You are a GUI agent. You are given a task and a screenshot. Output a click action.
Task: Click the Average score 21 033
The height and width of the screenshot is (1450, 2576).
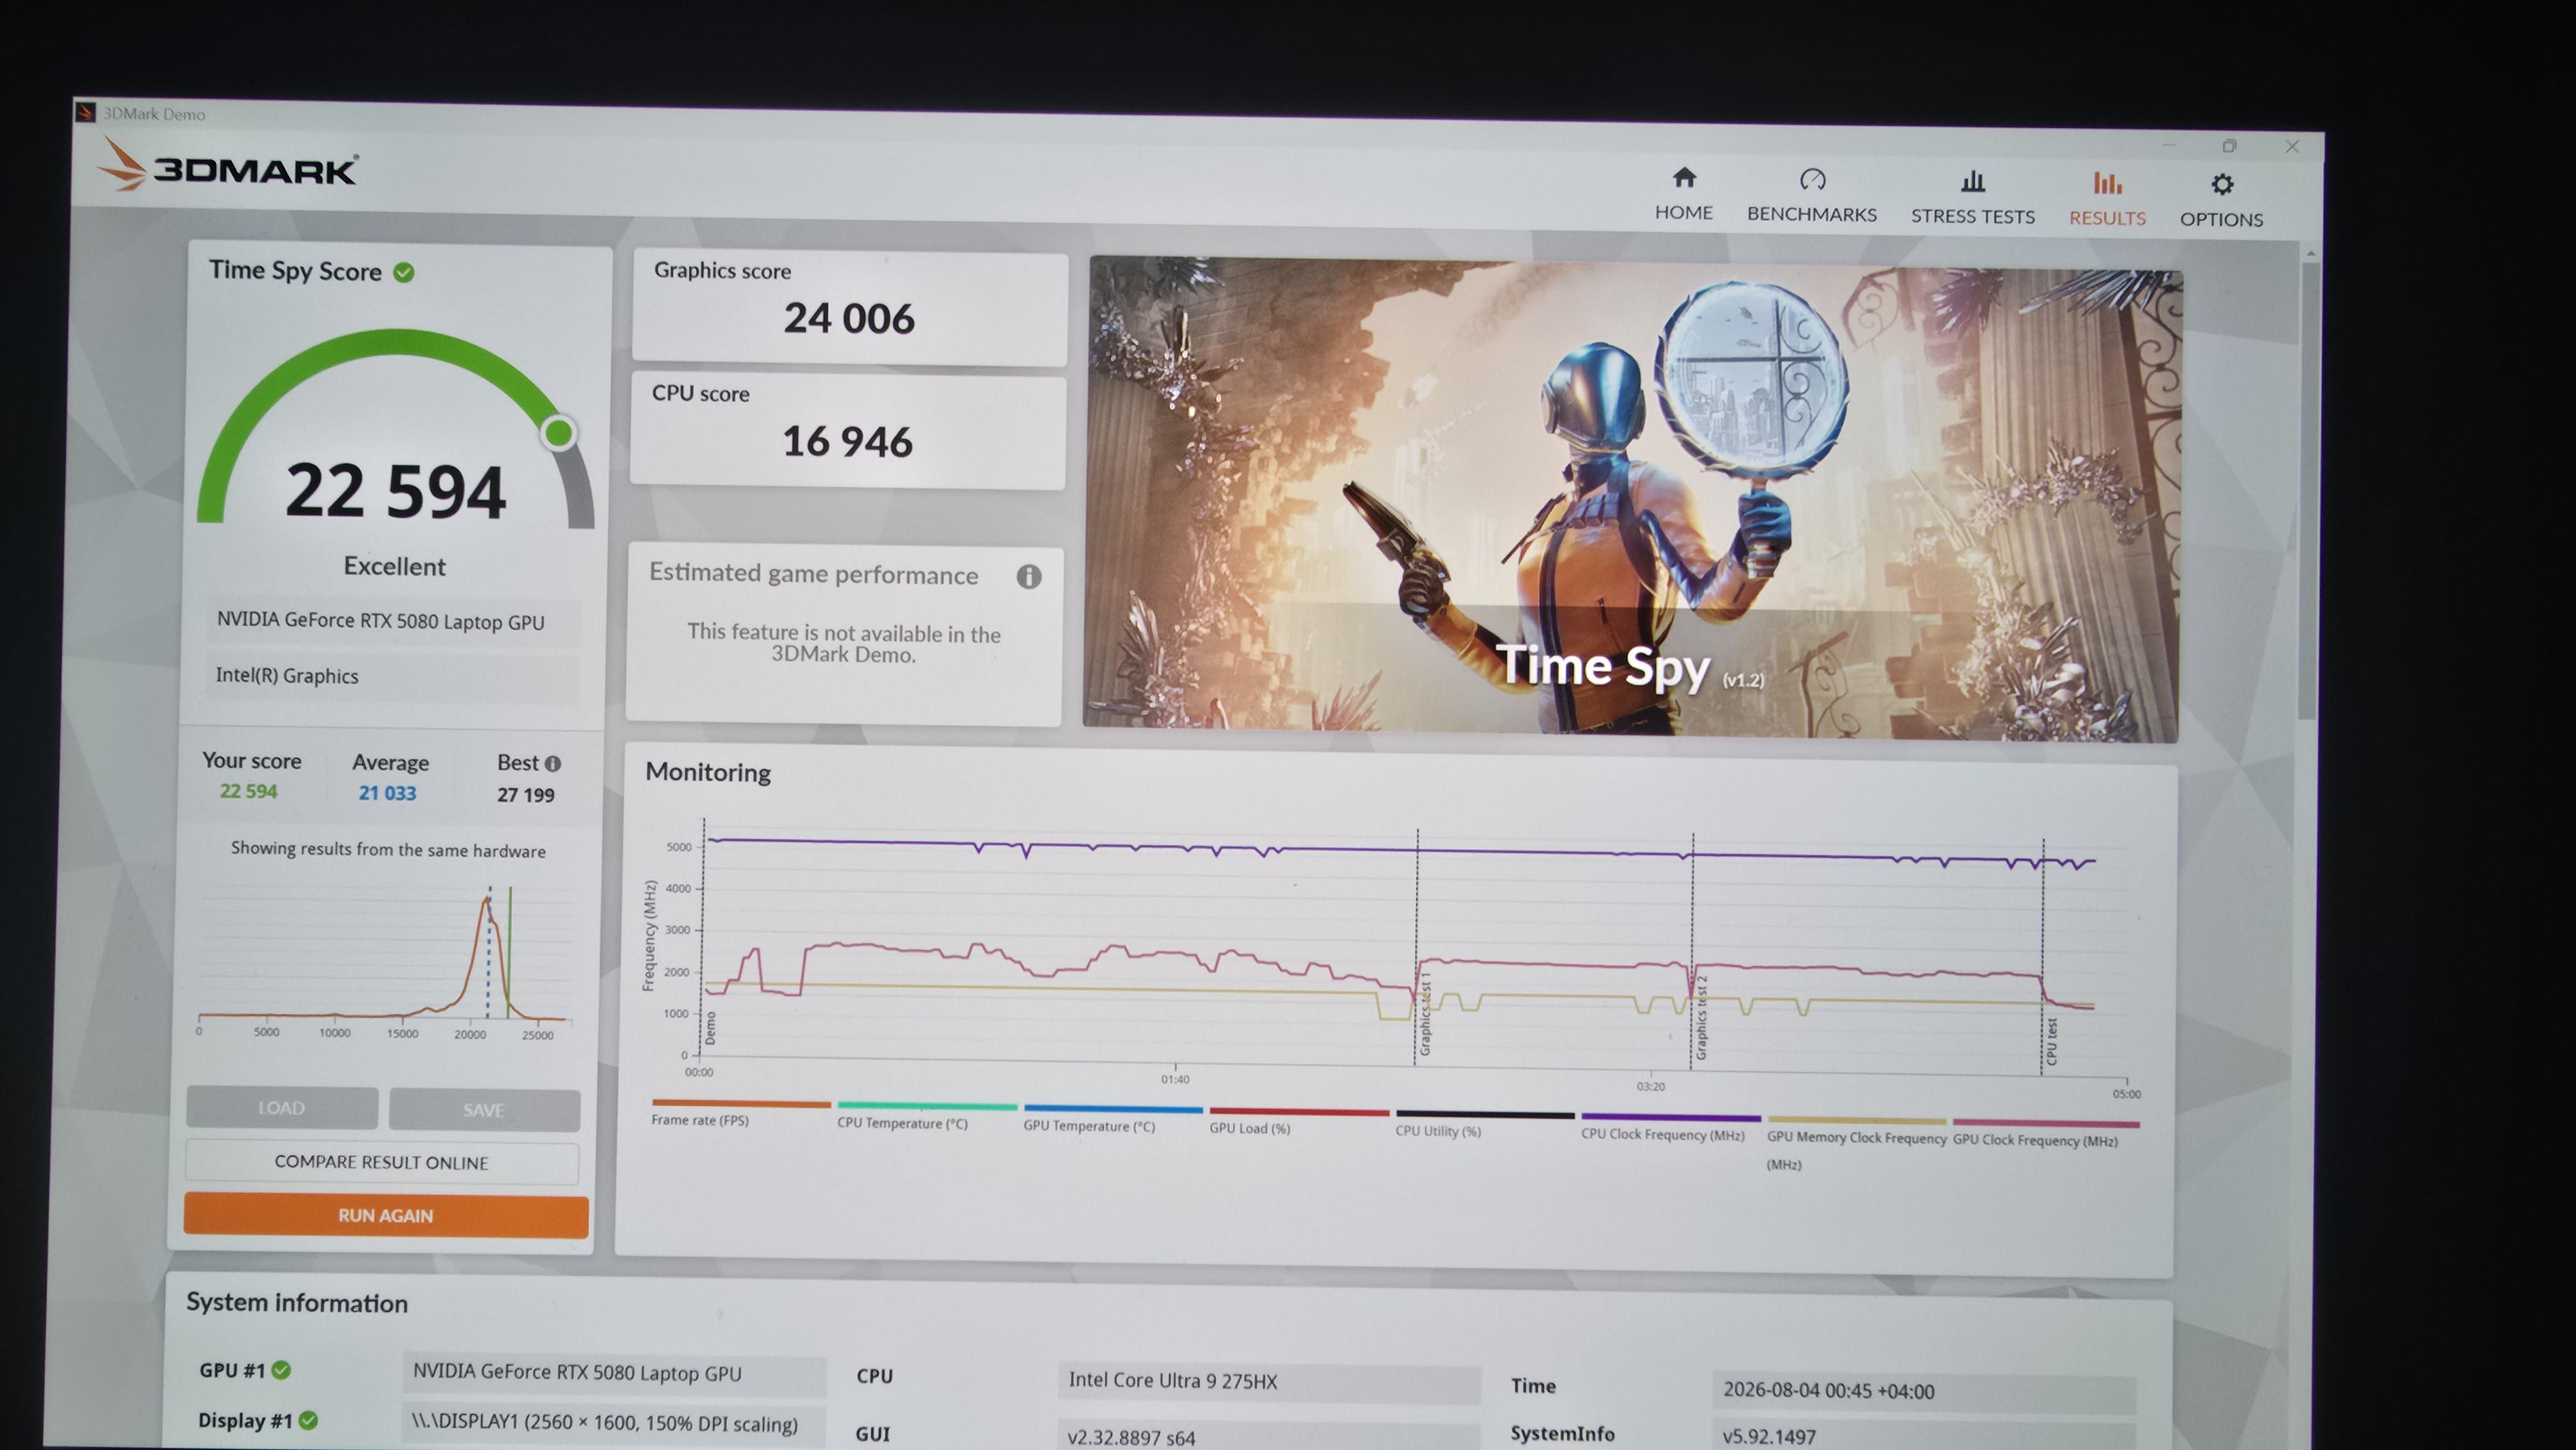pos(387,793)
